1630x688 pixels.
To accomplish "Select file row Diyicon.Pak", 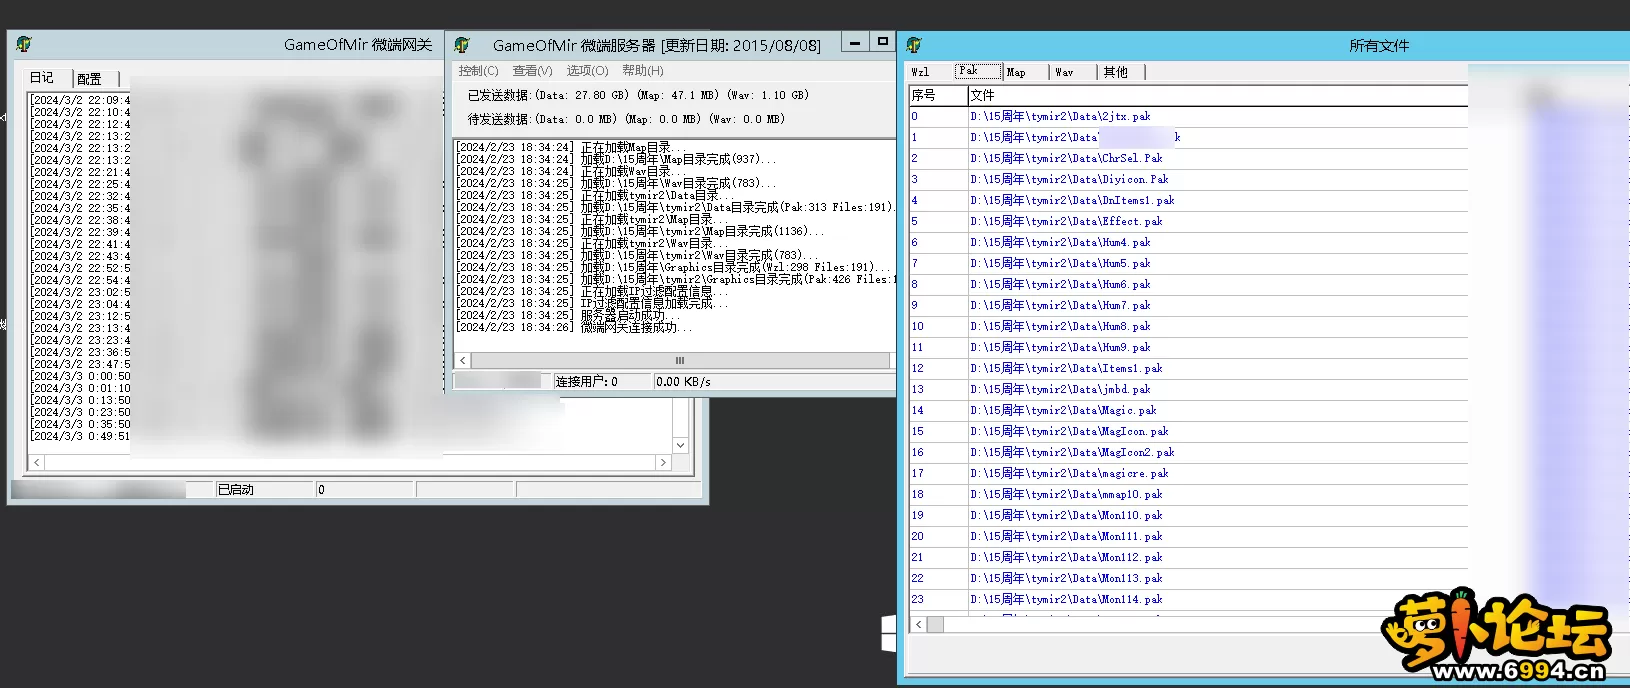I will pyautogui.click(x=1188, y=179).
